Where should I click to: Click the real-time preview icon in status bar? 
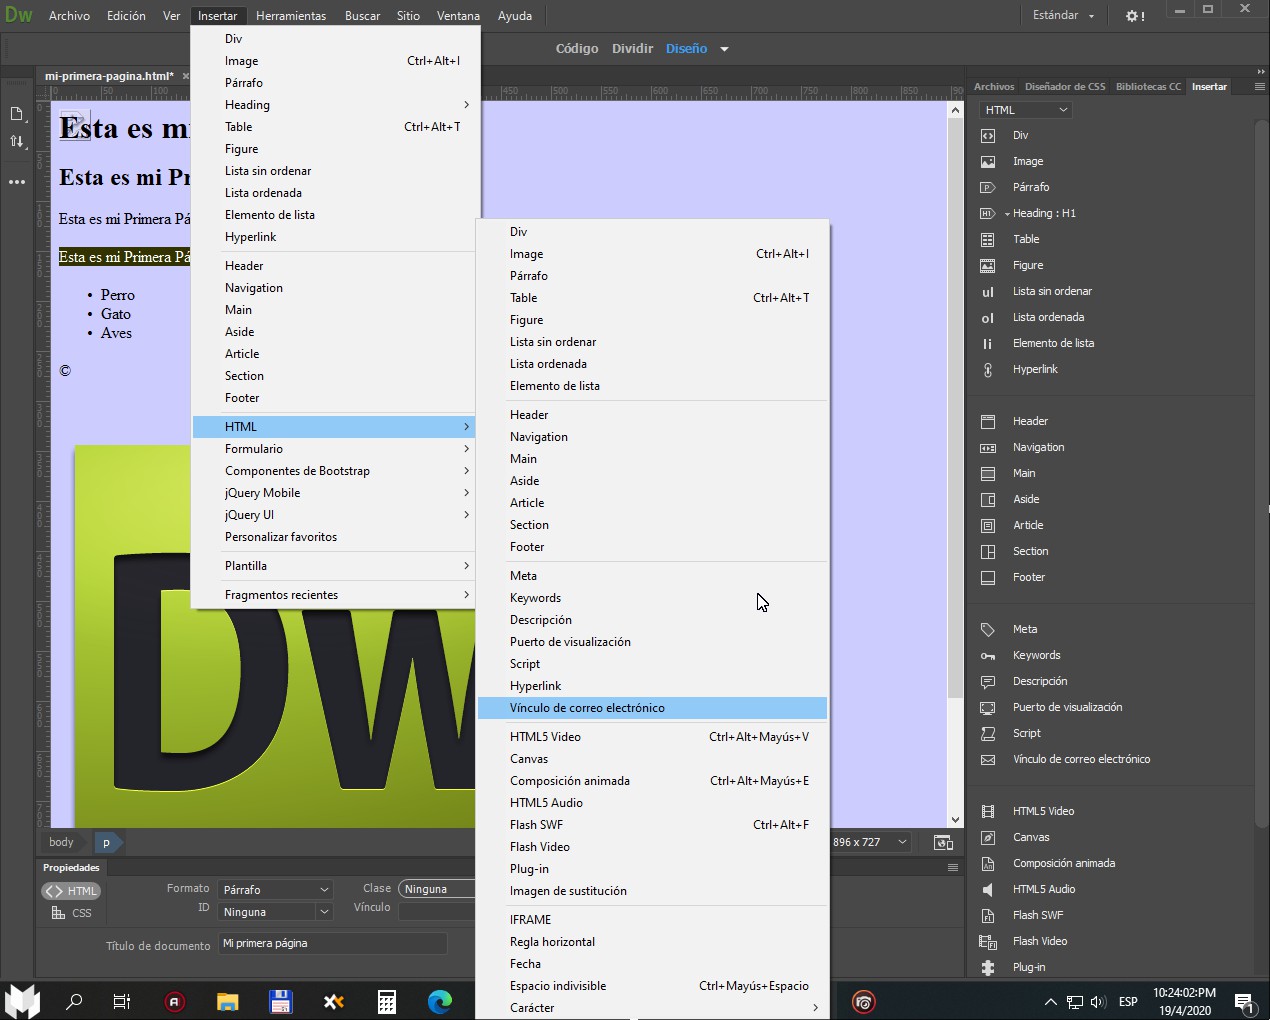tap(942, 842)
